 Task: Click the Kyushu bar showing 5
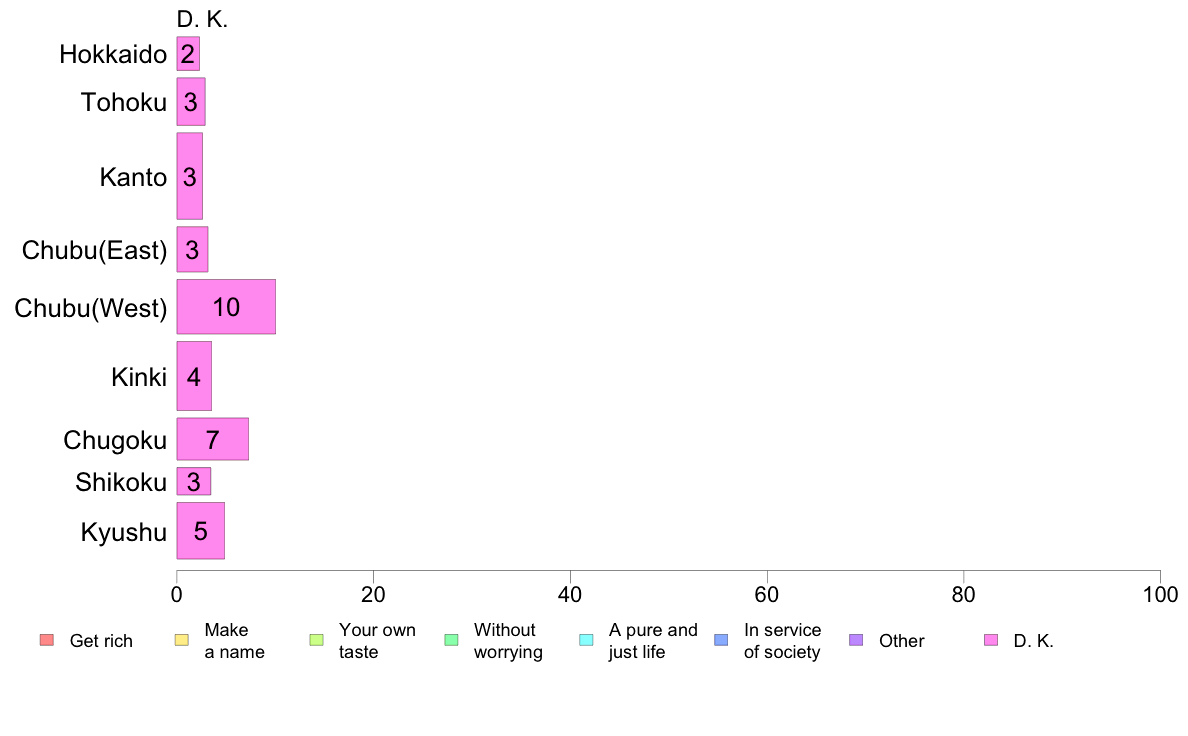click(x=200, y=531)
